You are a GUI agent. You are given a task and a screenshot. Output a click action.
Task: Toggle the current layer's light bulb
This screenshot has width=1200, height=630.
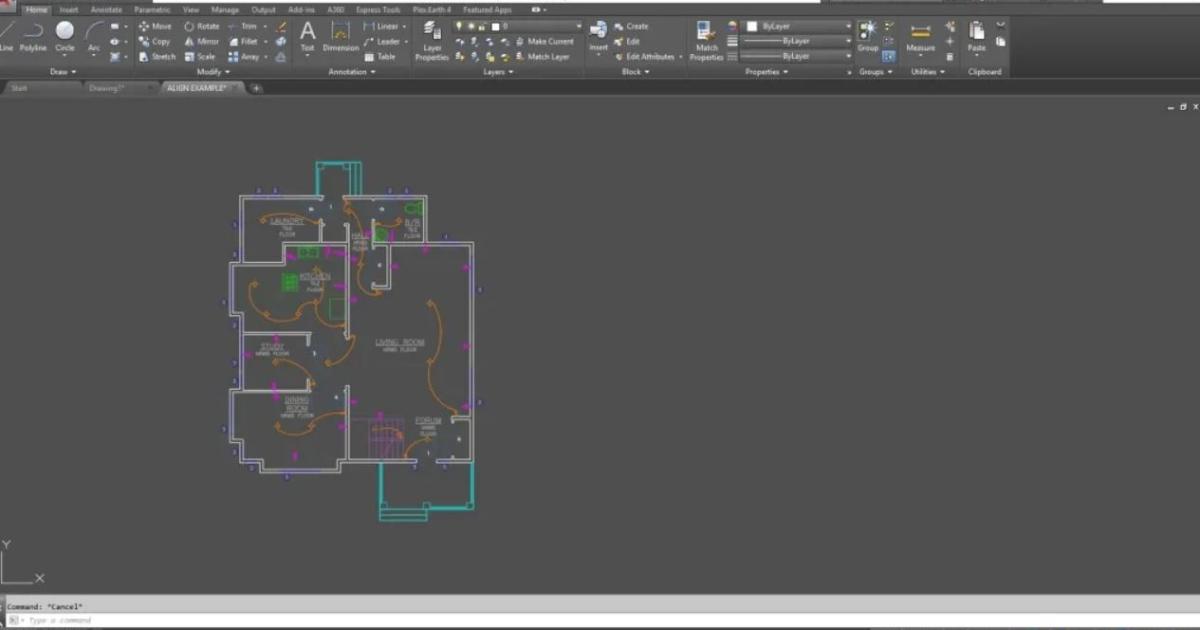(458, 25)
